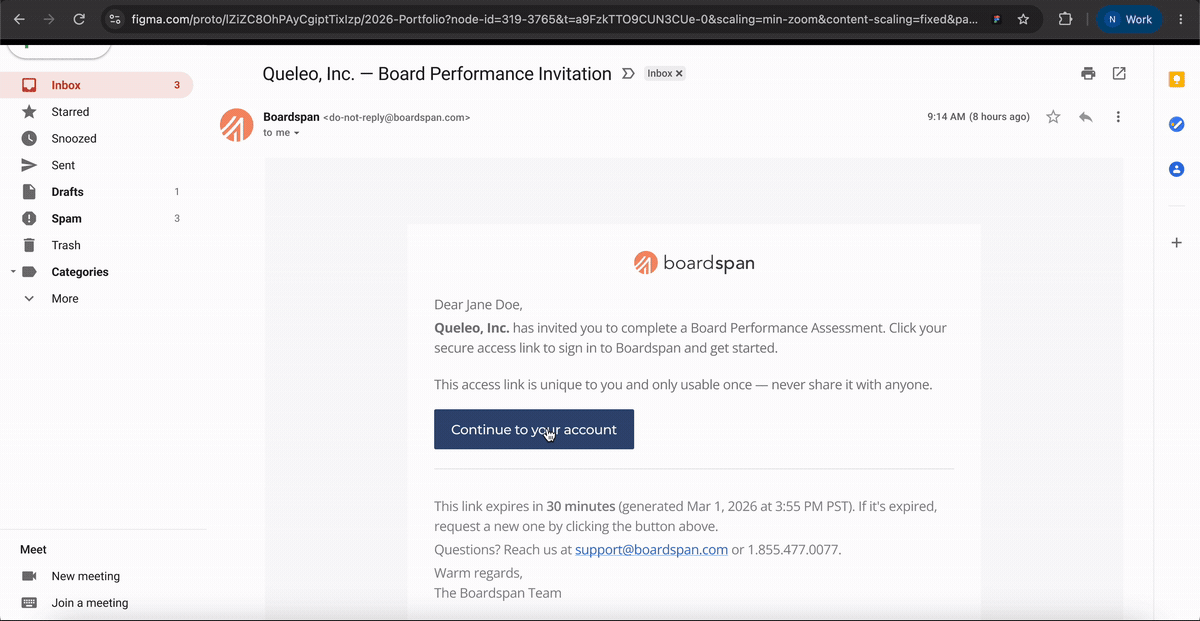Start a New meeting

tap(86, 576)
